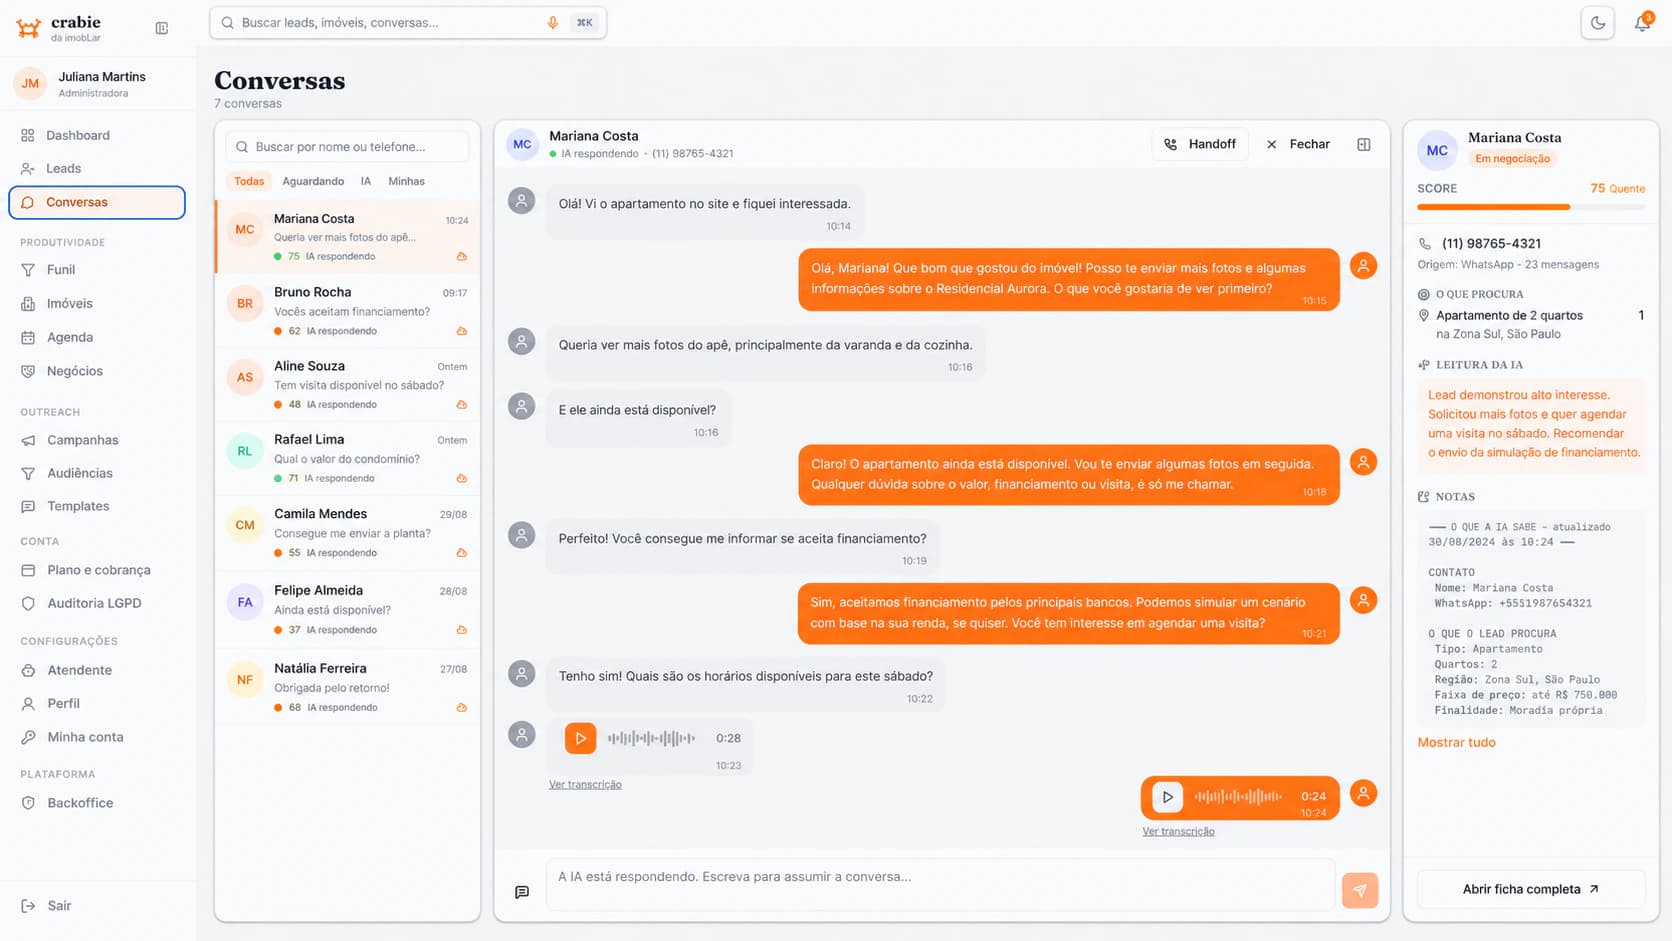The height and width of the screenshot is (941, 1672).
Task: Collapse the sidebar with panel icon
Action: [x=162, y=28]
